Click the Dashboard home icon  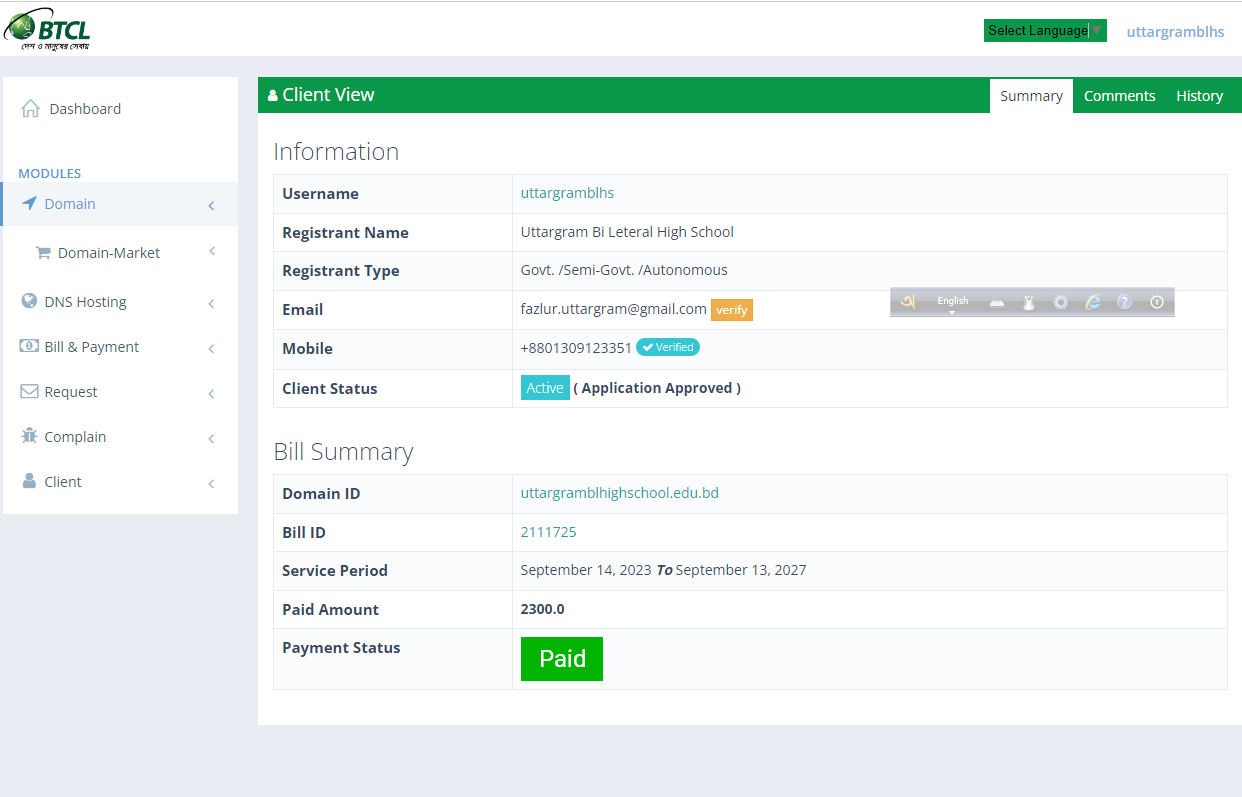31,108
